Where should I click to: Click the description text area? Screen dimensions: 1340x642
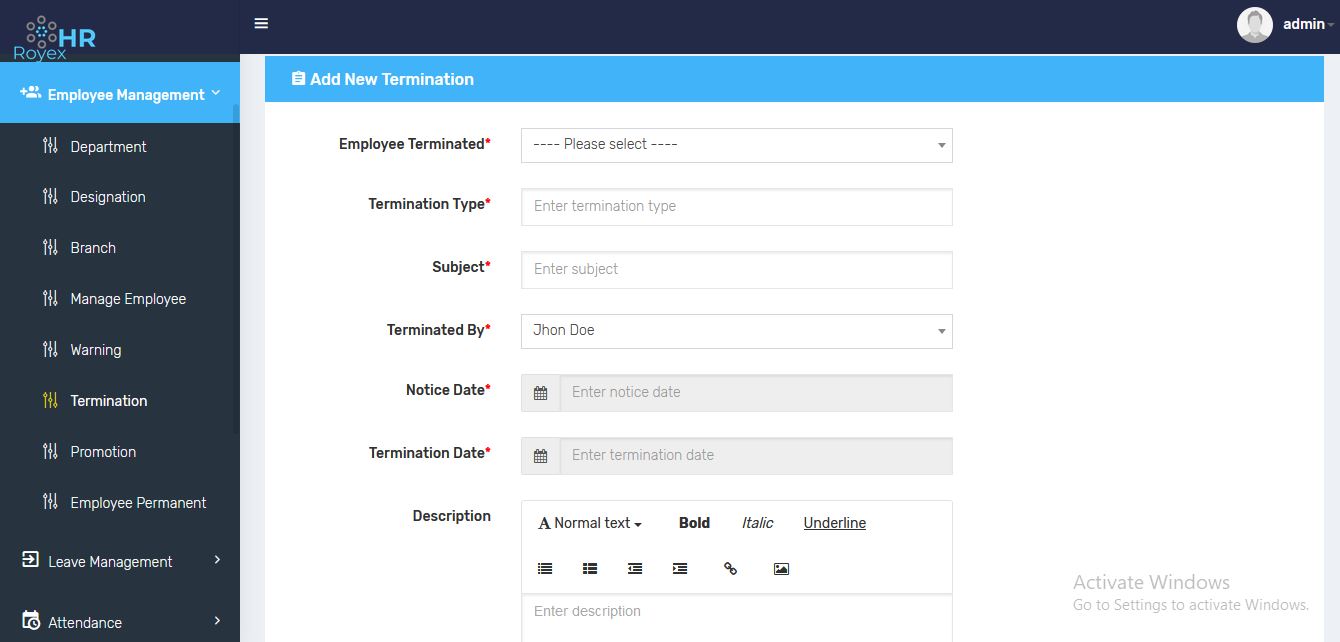click(737, 619)
